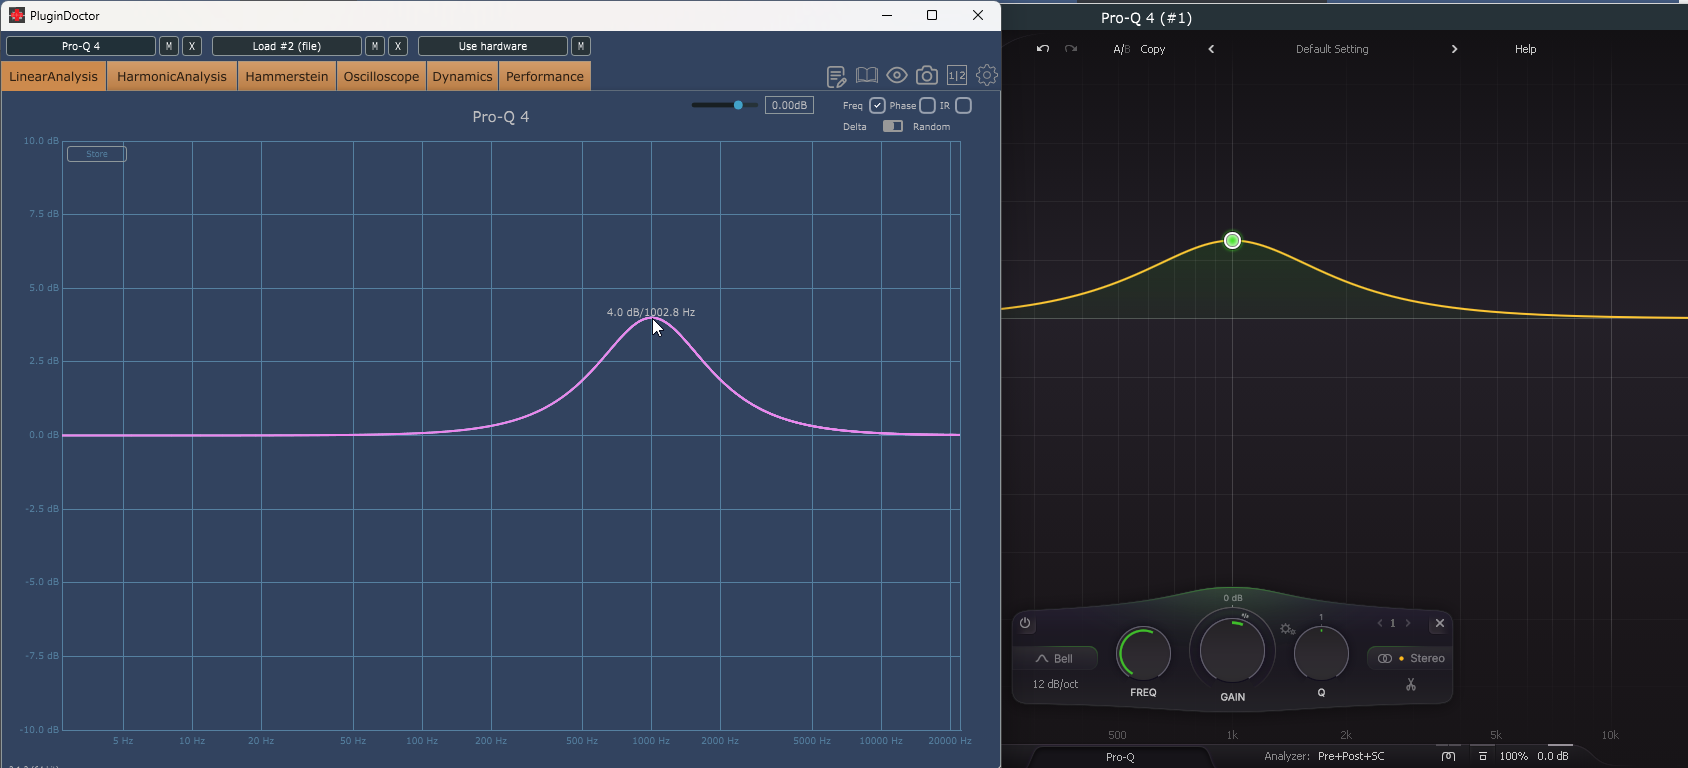Click the camera snapshot icon
This screenshot has width=1688, height=768.
tap(927, 76)
